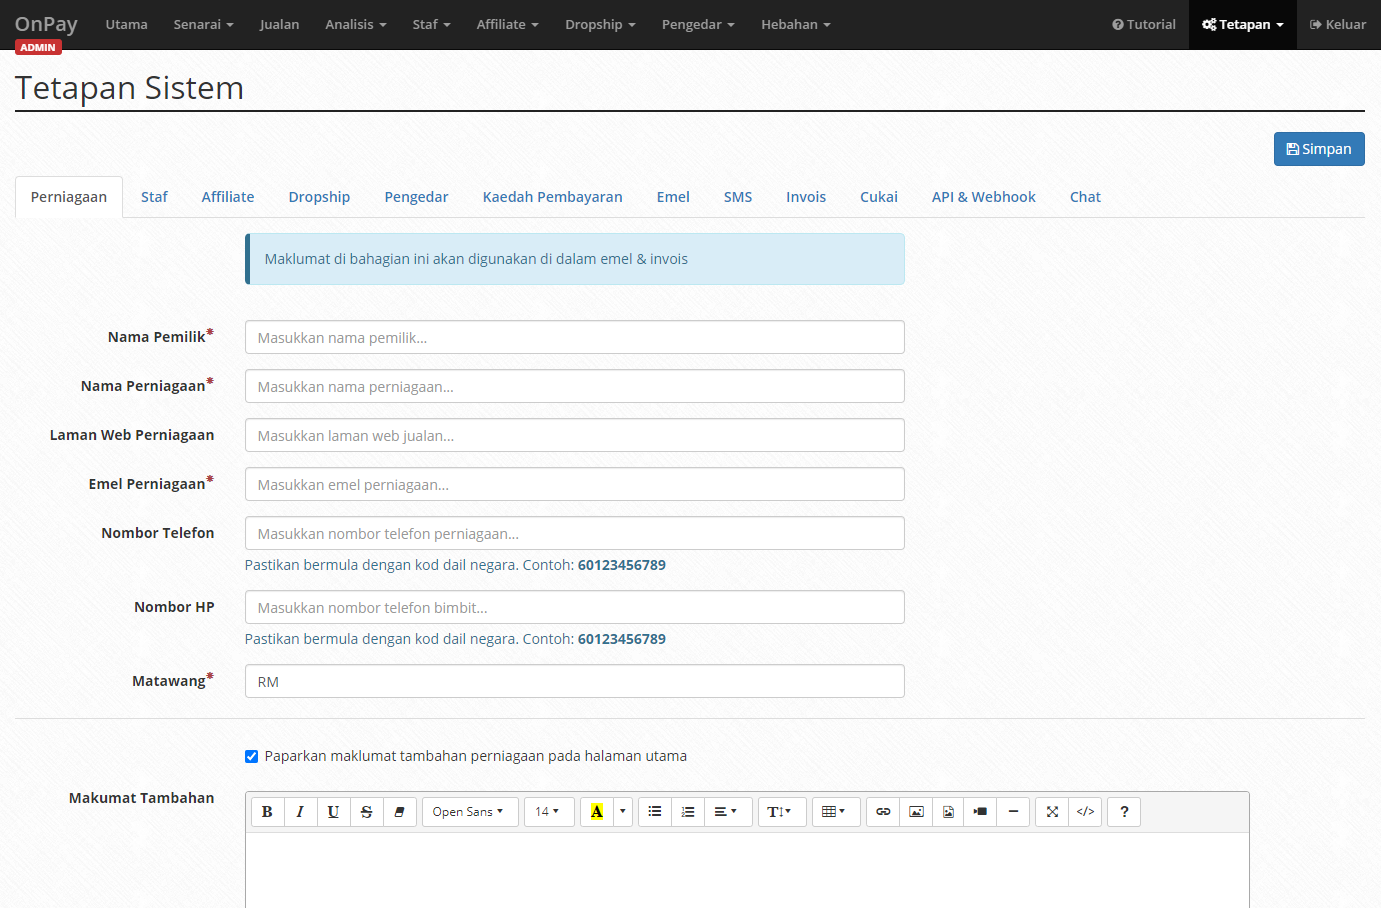This screenshot has width=1381, height=908.
Task: Insert a picture with the image icon
Action: click(916, 812)
